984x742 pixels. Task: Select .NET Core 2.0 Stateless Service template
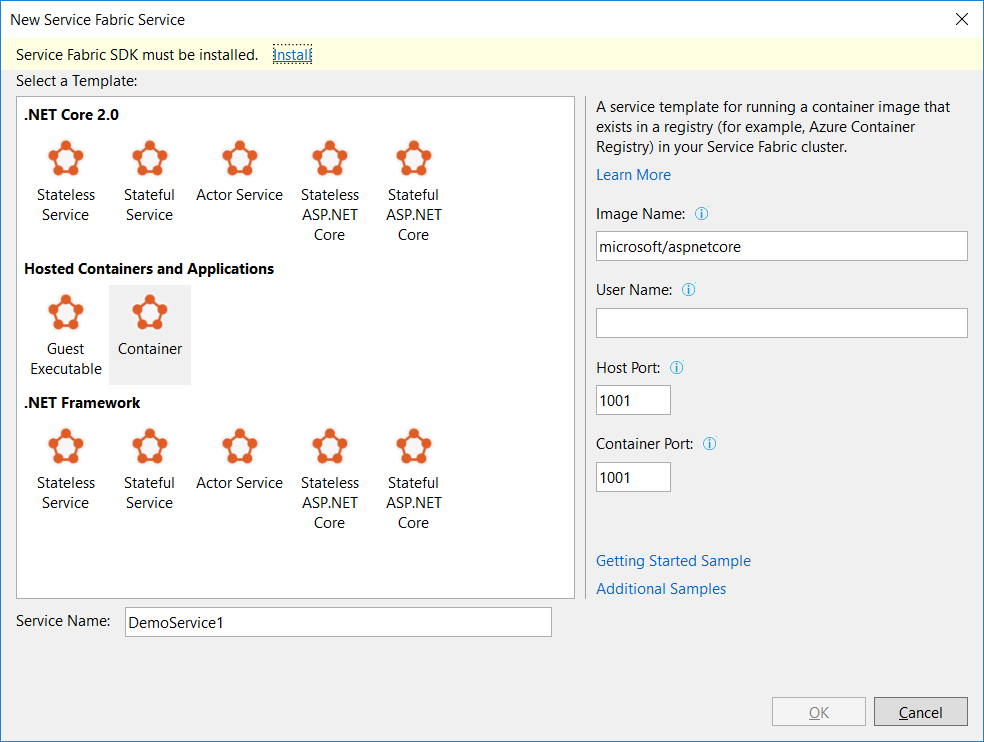[66, 180]
